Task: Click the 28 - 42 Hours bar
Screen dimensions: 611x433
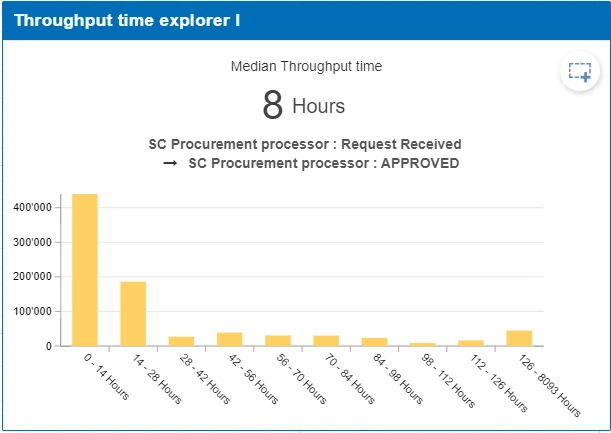Action: (181, 341)
